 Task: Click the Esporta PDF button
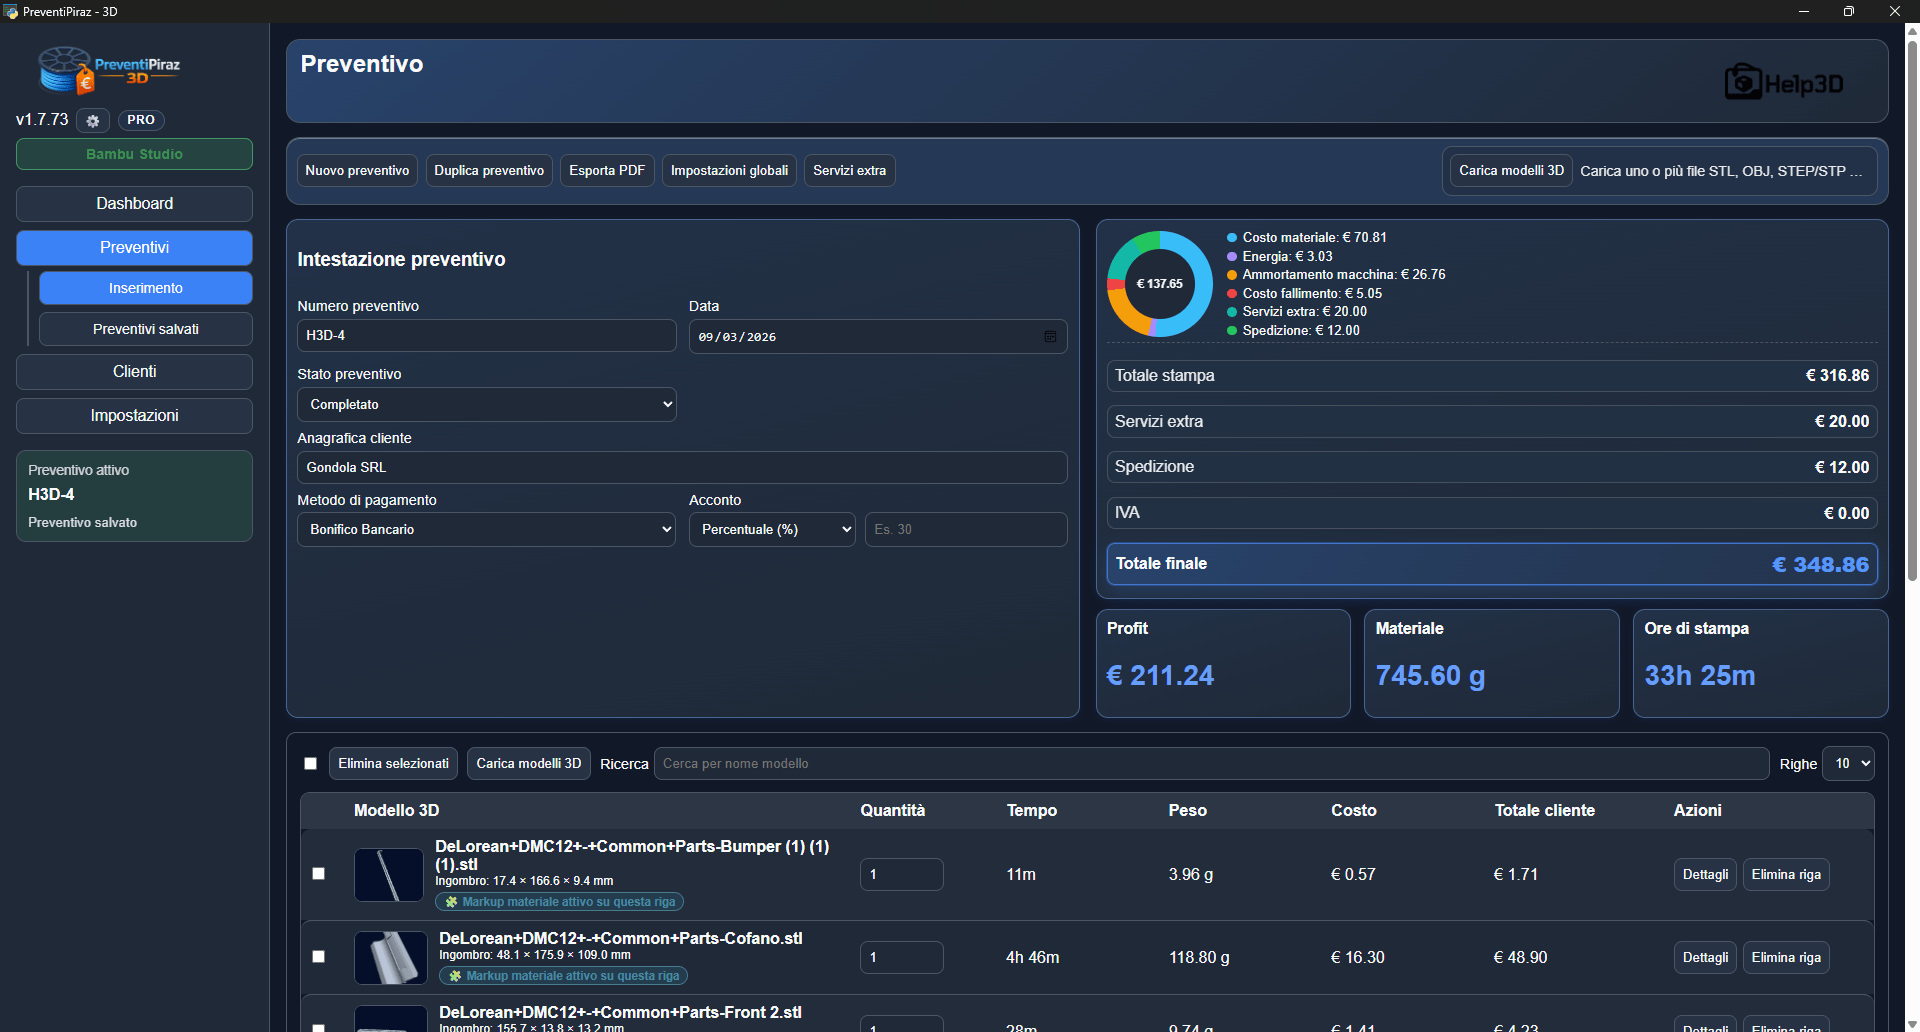[607, 171]
